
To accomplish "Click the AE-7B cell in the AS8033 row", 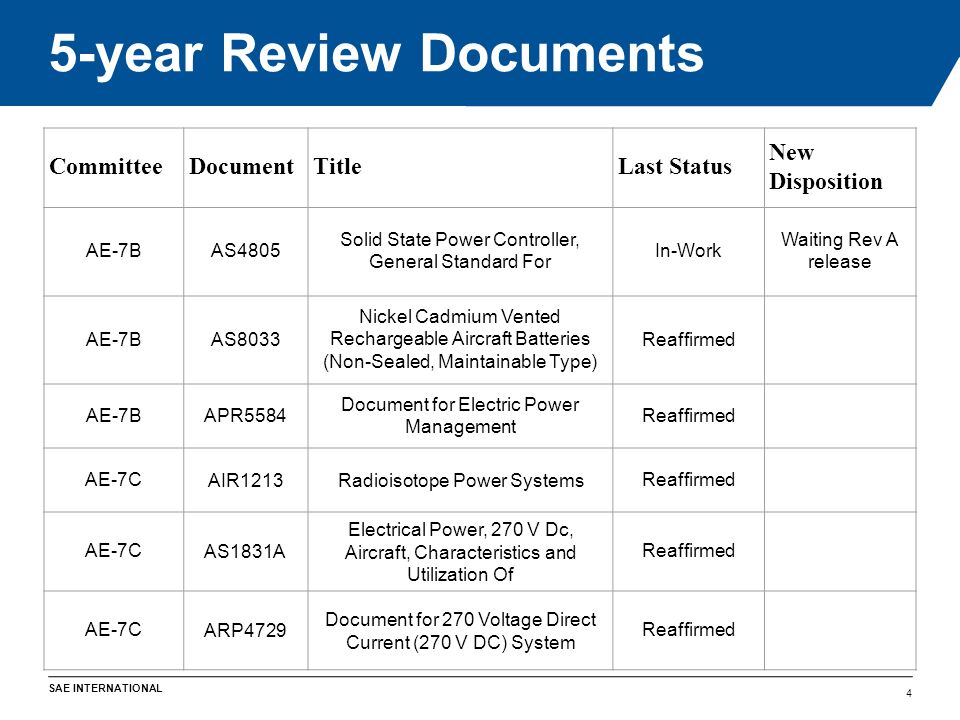I will tap(113, 339).
